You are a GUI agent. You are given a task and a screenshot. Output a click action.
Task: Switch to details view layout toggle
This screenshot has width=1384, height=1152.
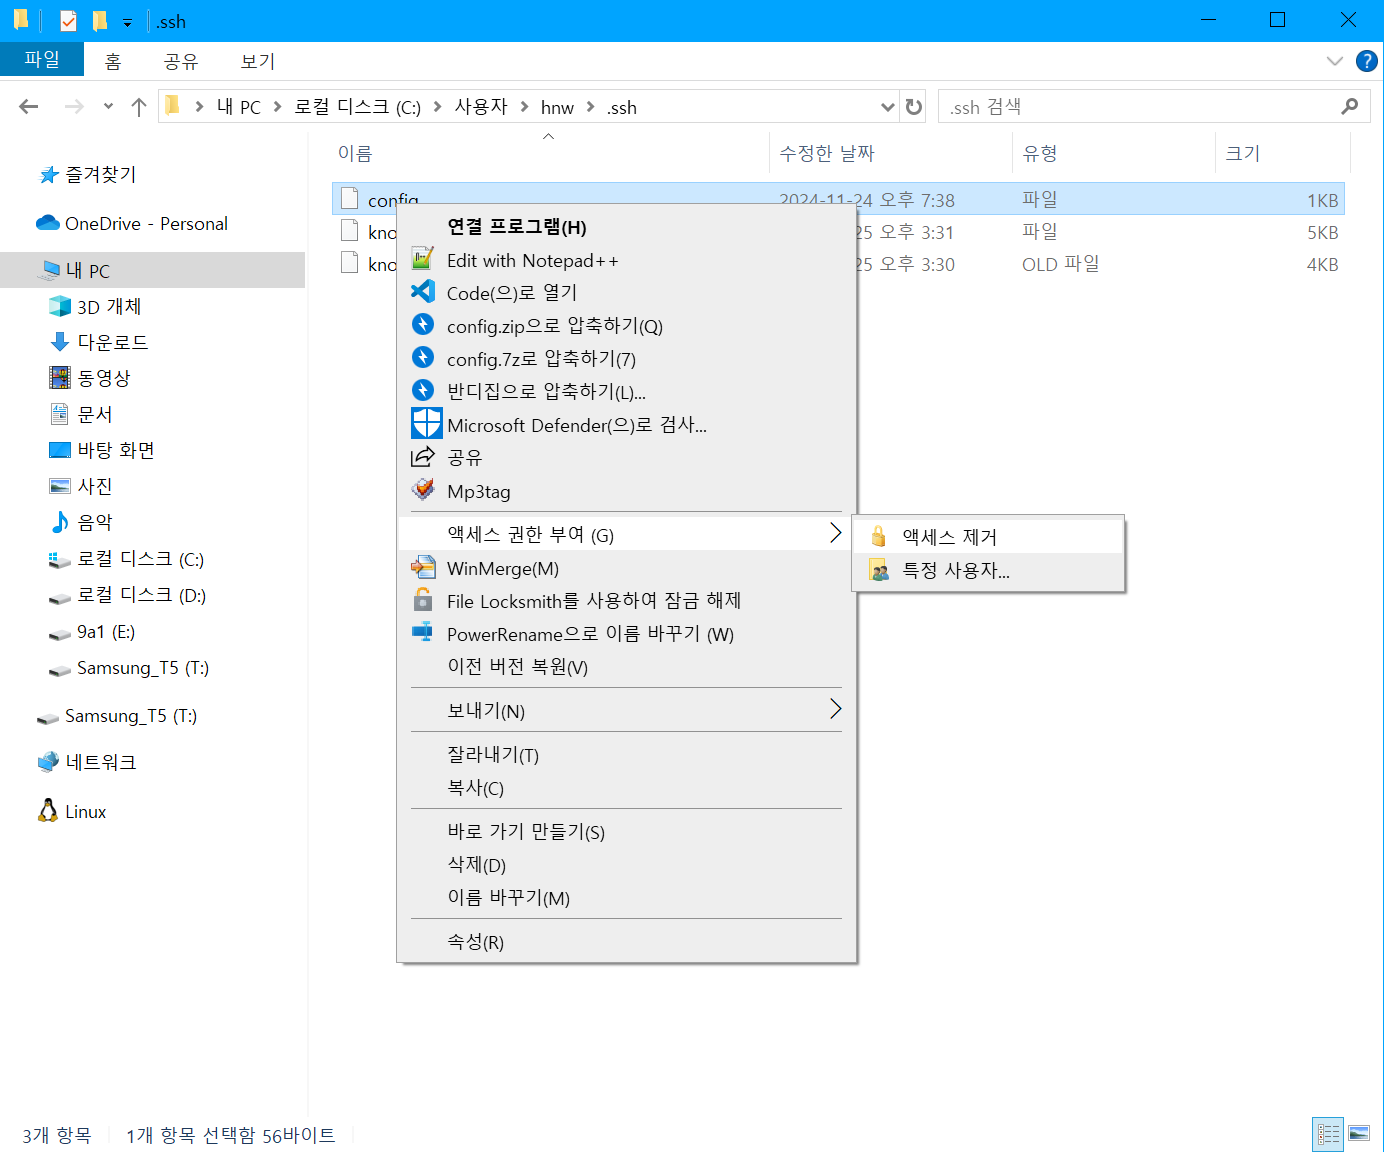[x=1327, y=1134]
